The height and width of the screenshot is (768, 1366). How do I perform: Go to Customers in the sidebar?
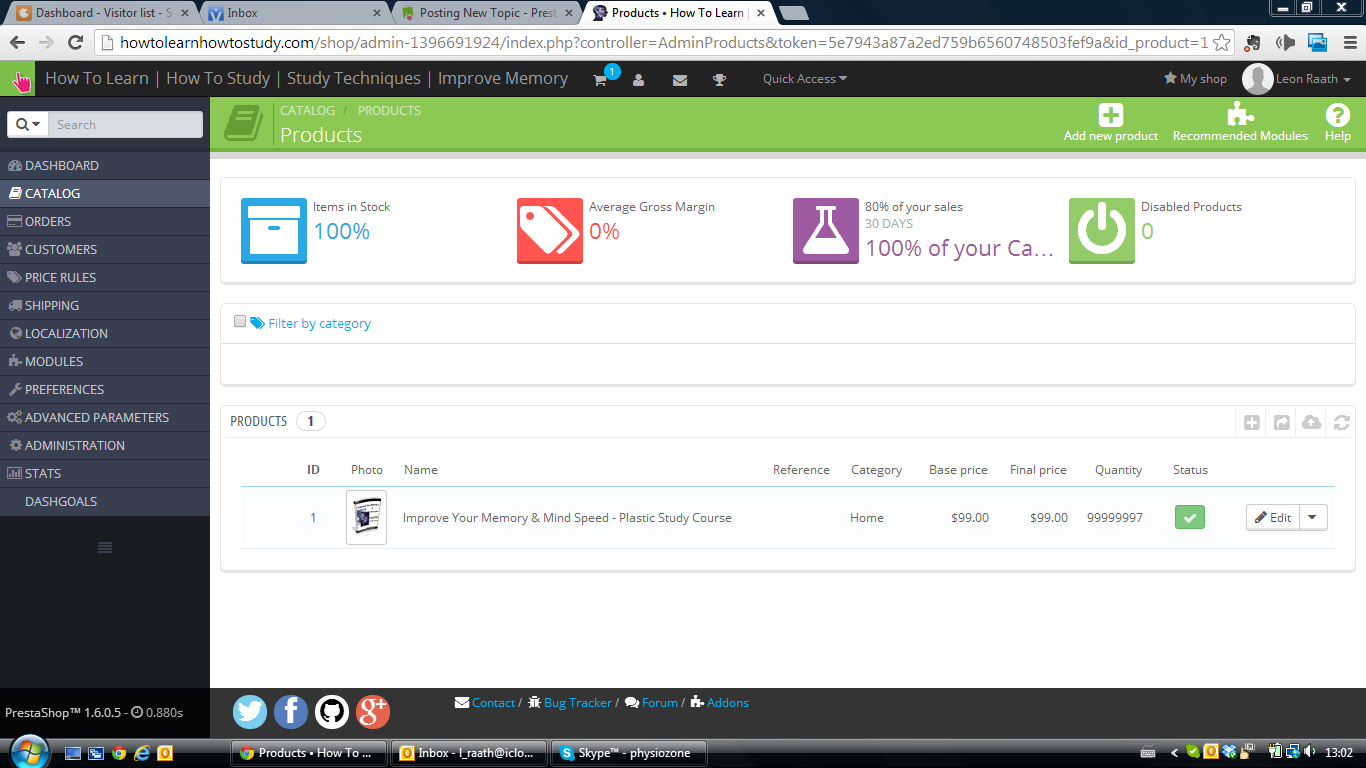click(105, 250)
